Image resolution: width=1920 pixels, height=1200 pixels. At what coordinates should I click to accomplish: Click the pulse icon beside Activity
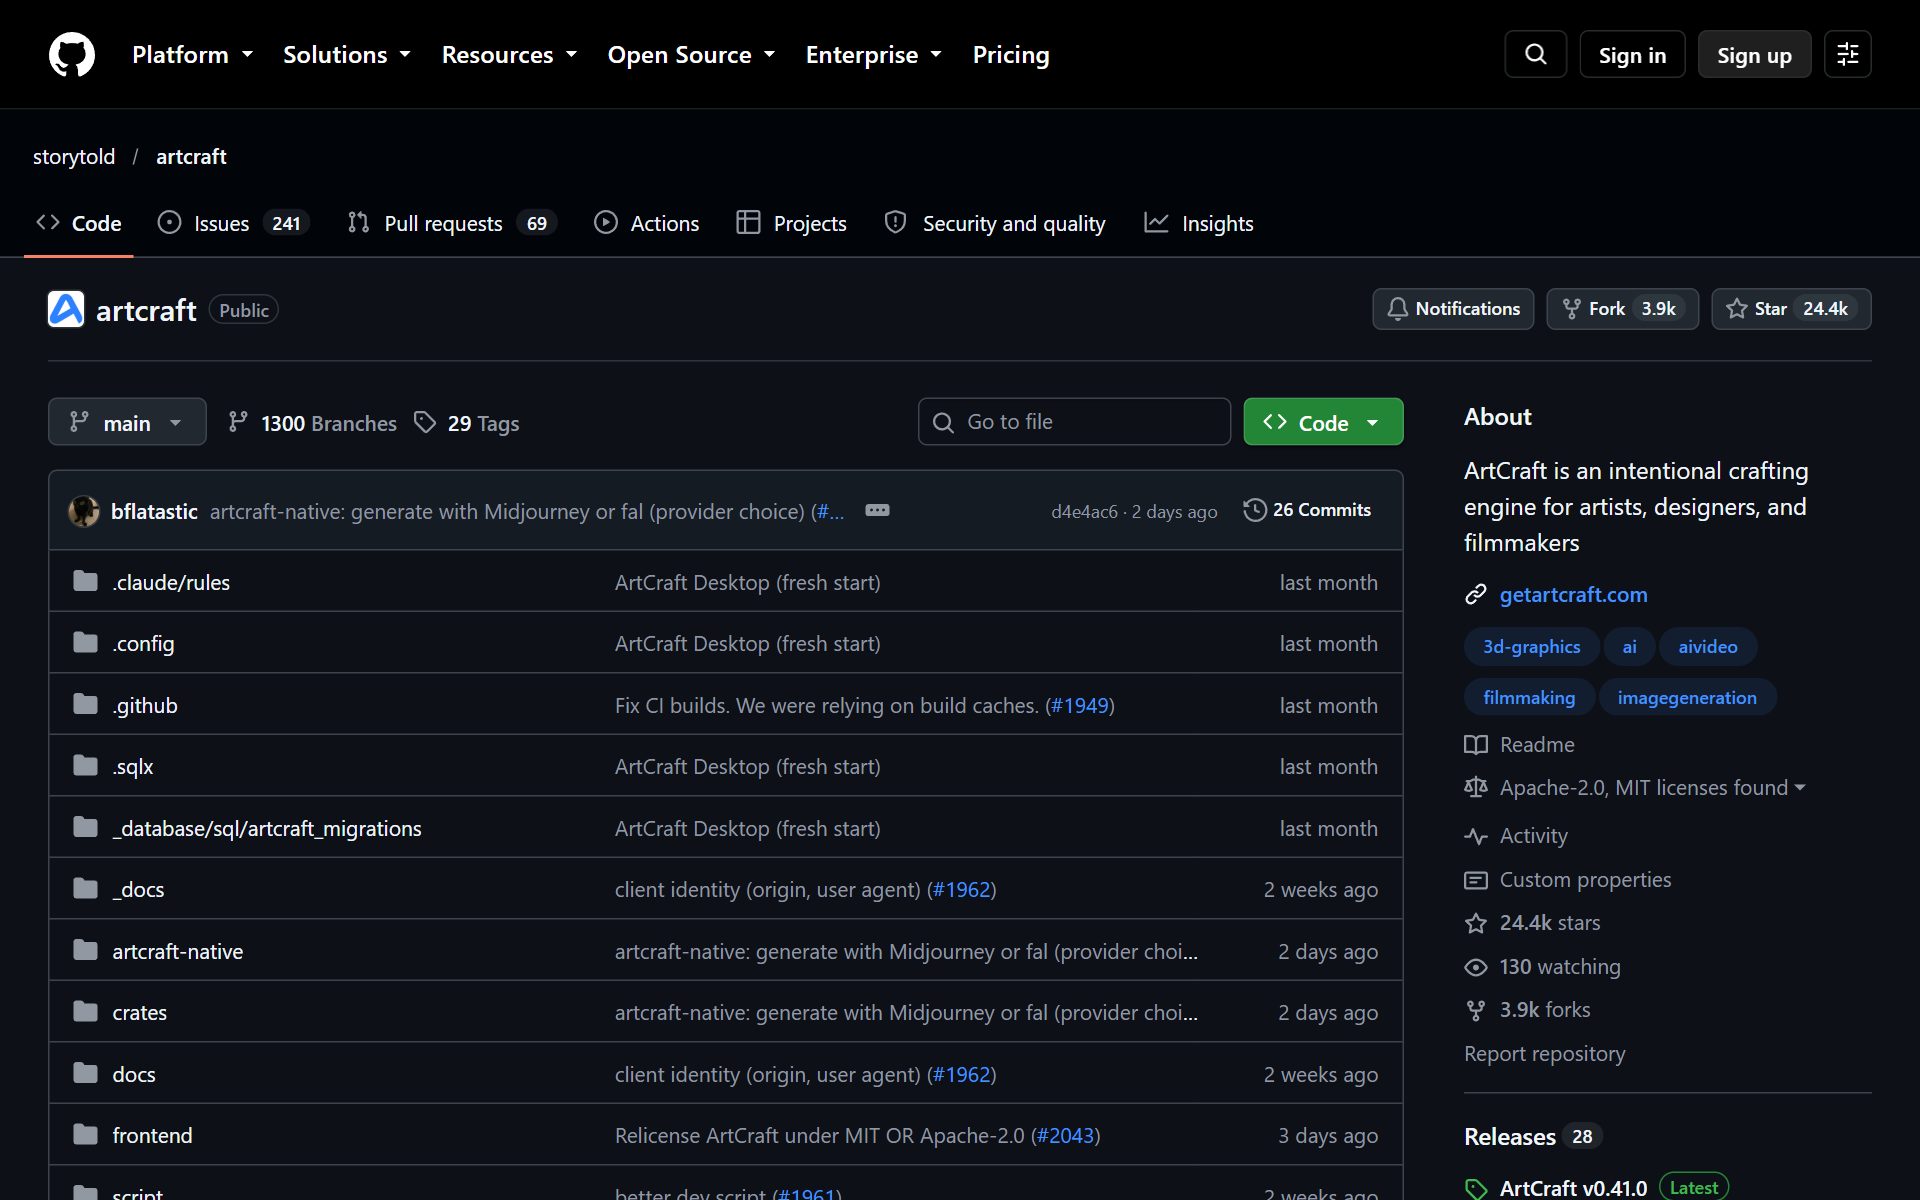[x=1475, y=836]
